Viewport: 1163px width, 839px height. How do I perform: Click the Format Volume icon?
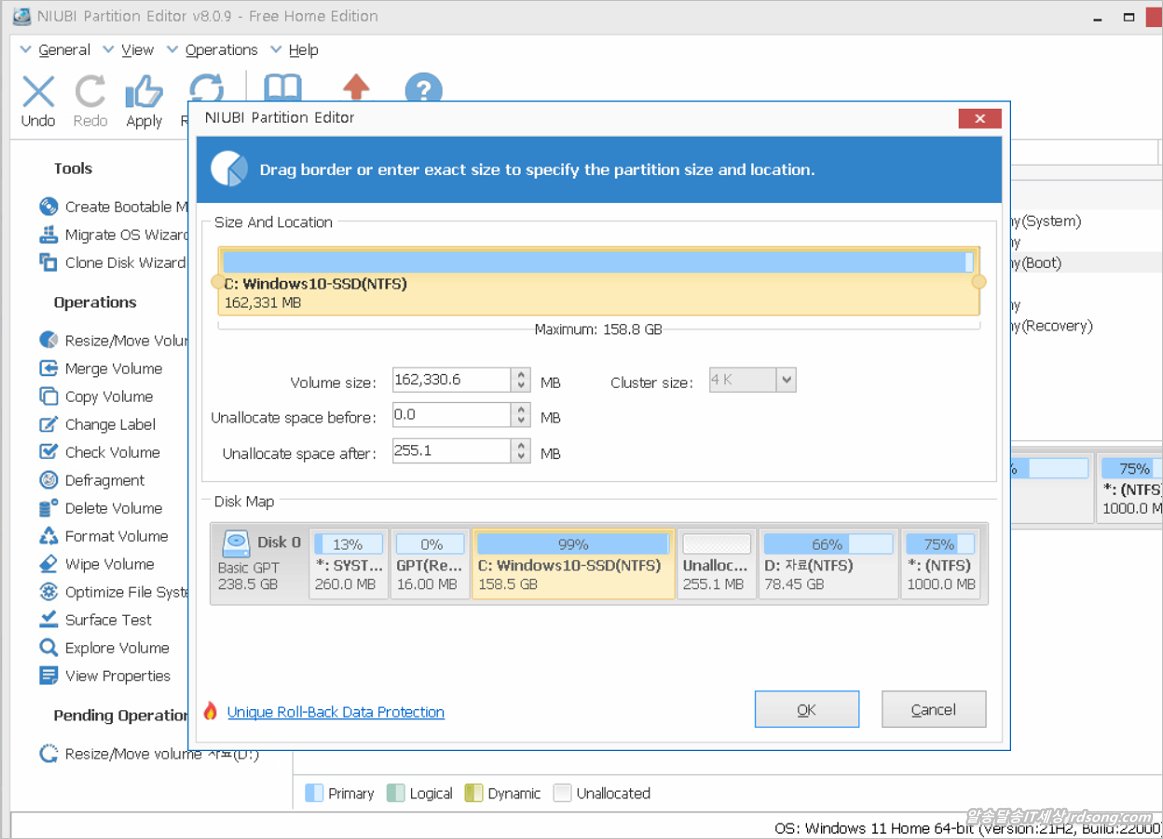click(48, 537)
